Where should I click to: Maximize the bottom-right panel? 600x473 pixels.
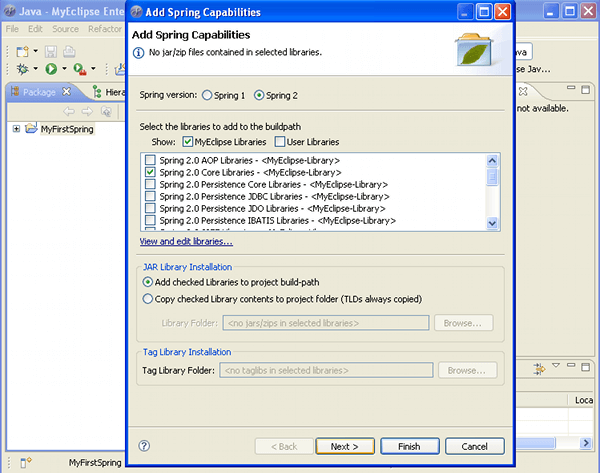[x=585, y=367]
